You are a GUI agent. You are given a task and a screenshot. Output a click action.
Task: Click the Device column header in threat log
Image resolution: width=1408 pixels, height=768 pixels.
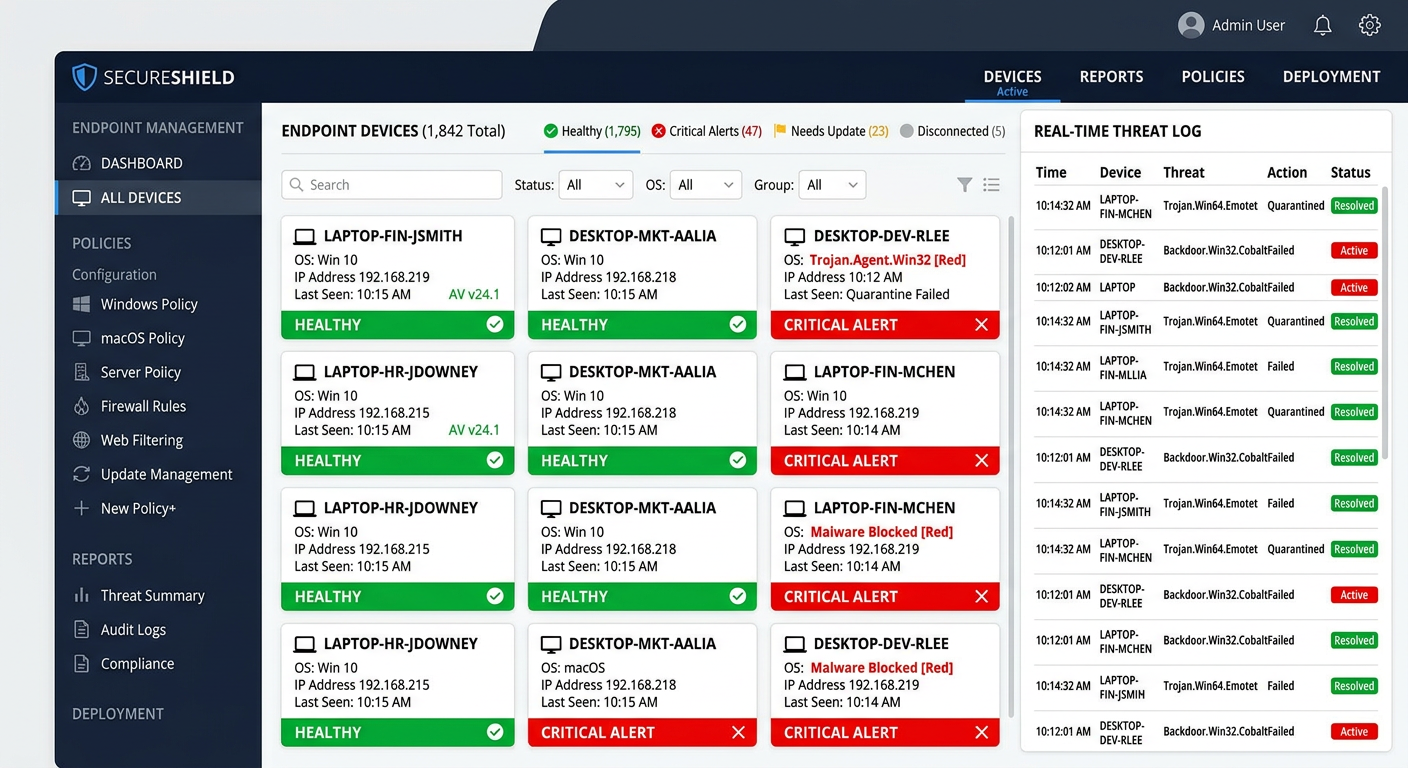(1120, 172)
